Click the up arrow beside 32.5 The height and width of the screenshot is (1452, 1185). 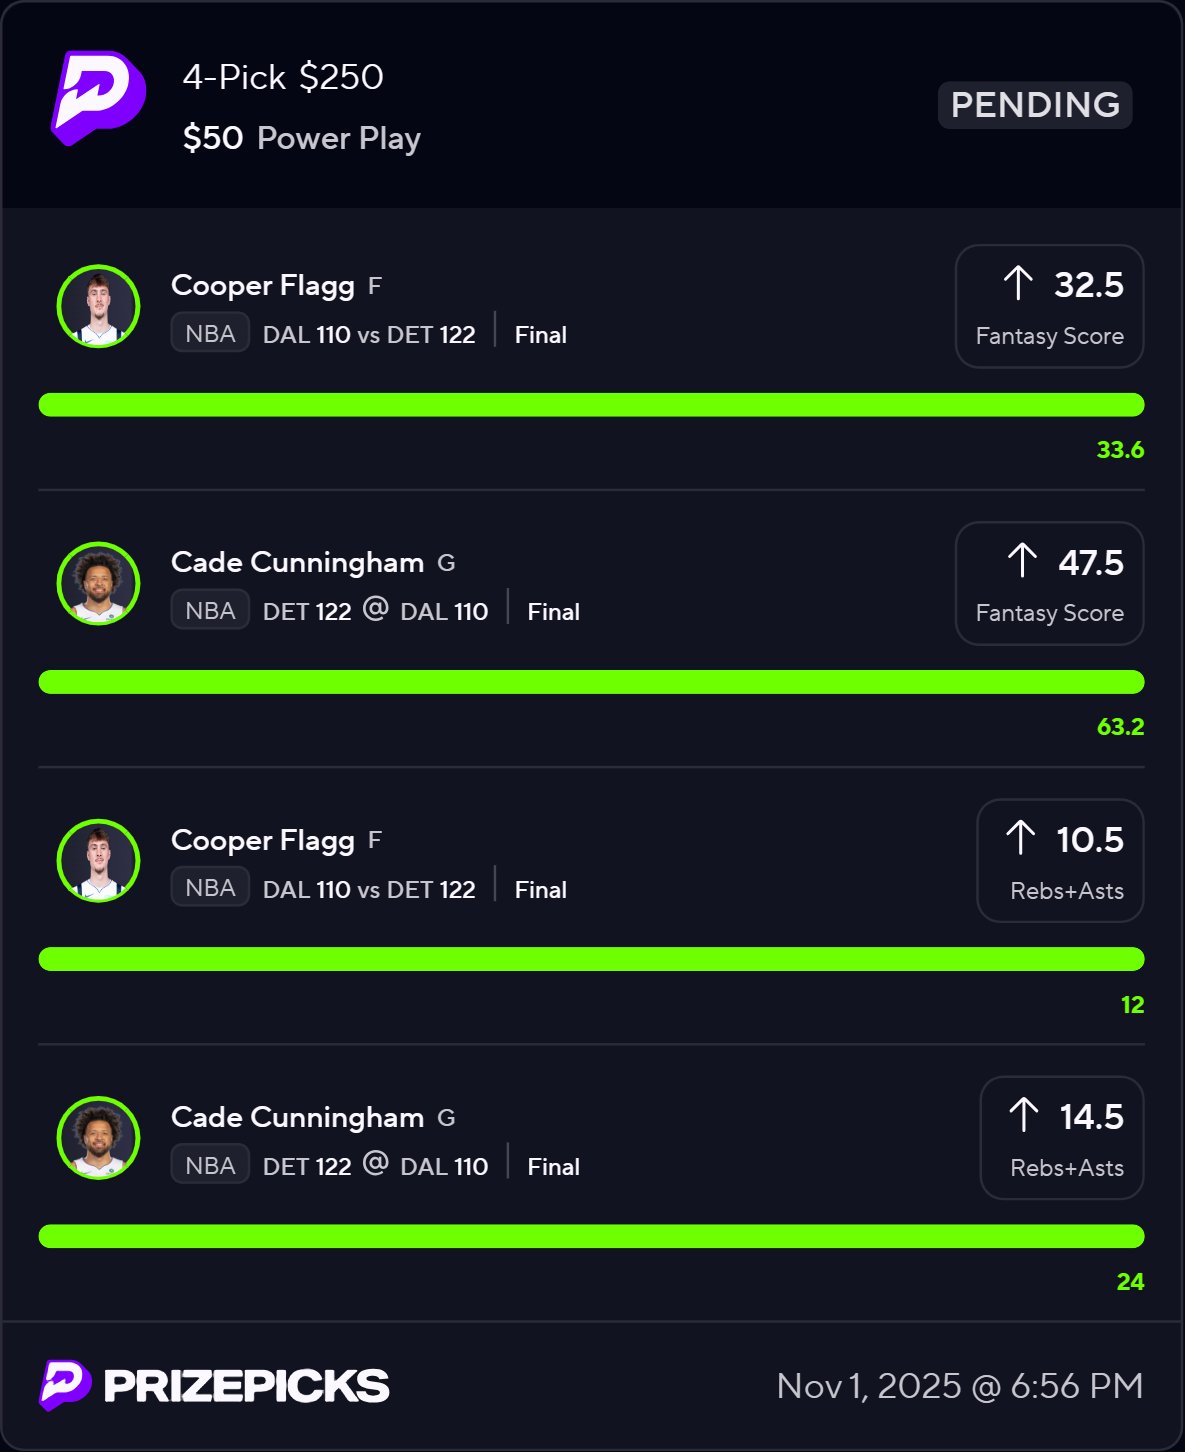point(1018,283)
